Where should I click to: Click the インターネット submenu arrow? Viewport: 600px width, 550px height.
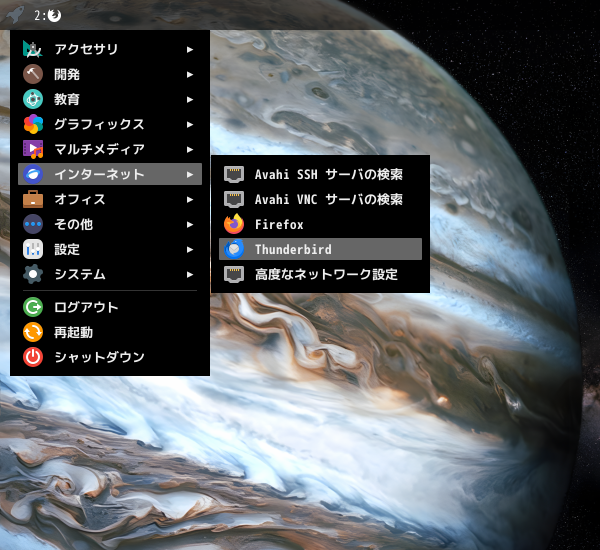(x=190, y=175)
